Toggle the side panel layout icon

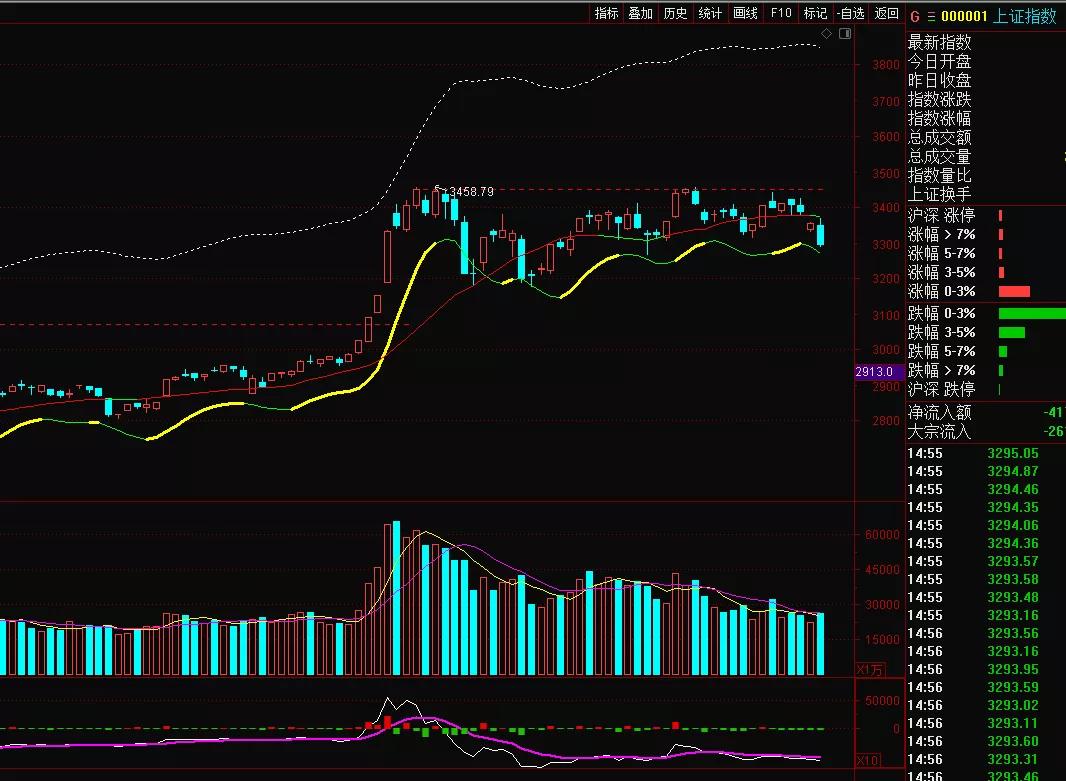click(845, 33)
